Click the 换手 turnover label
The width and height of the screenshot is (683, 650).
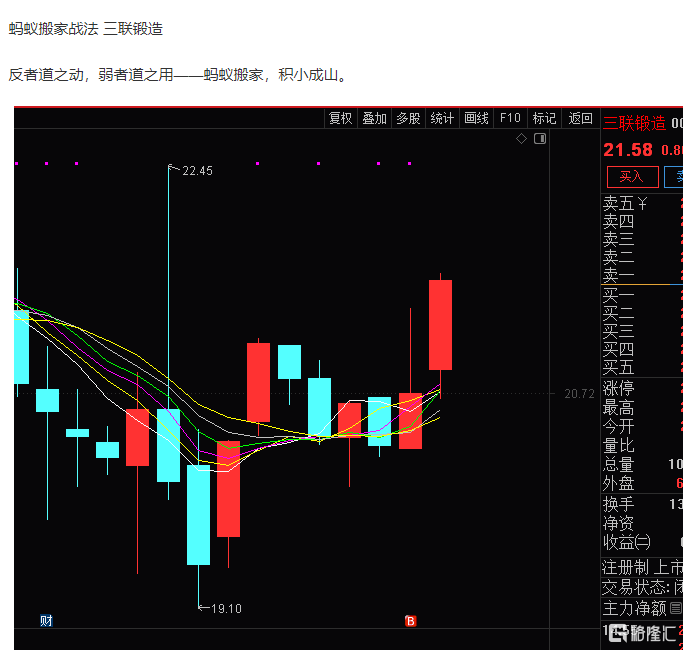point(619,504)
